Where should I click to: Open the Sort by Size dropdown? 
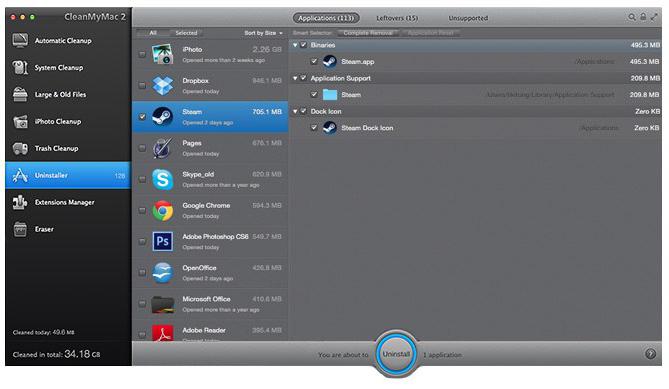(x=263, y=33)
